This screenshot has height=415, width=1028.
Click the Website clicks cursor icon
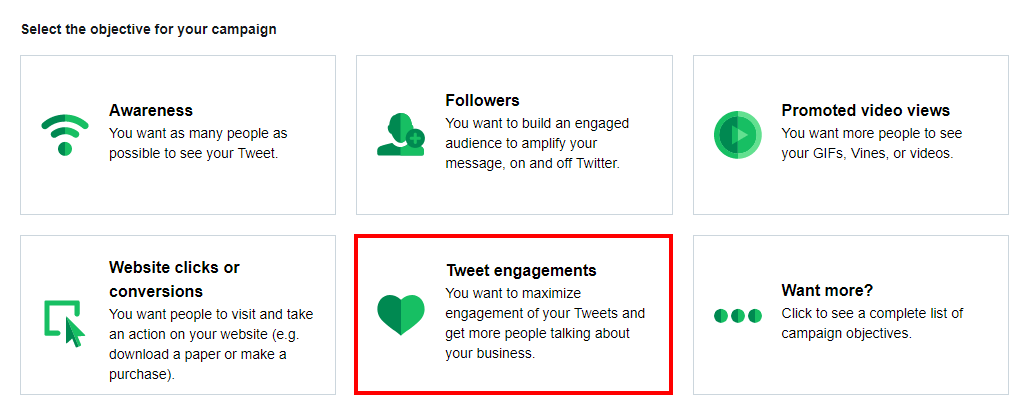coord(64,323)
